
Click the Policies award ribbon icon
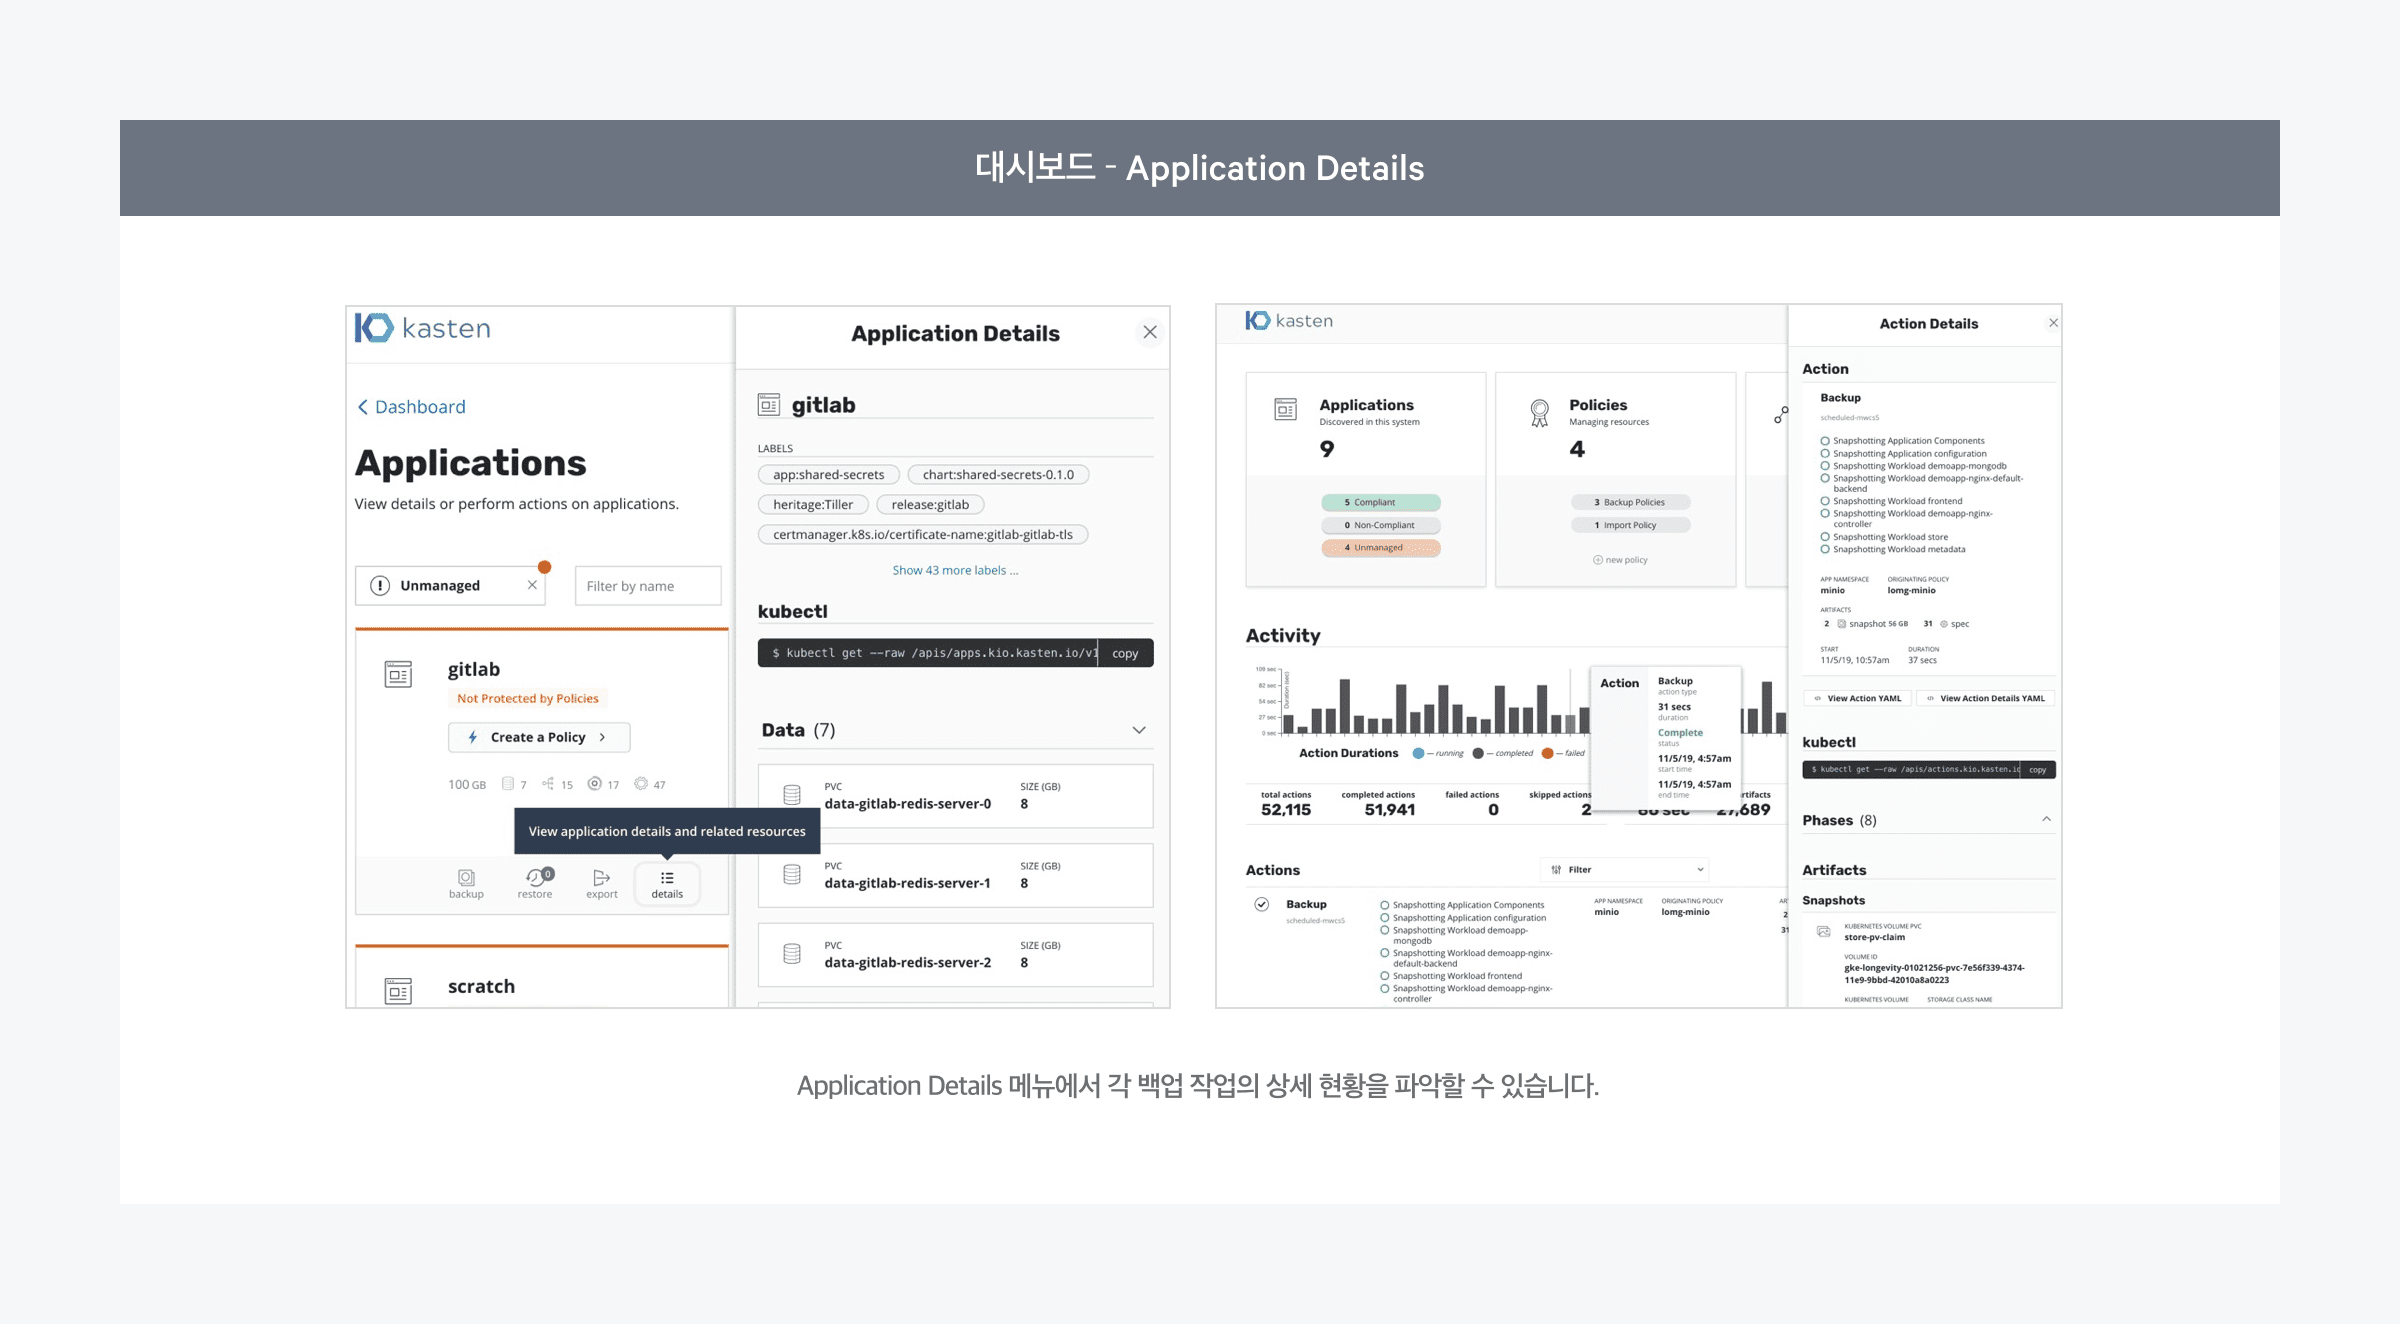1539,412
